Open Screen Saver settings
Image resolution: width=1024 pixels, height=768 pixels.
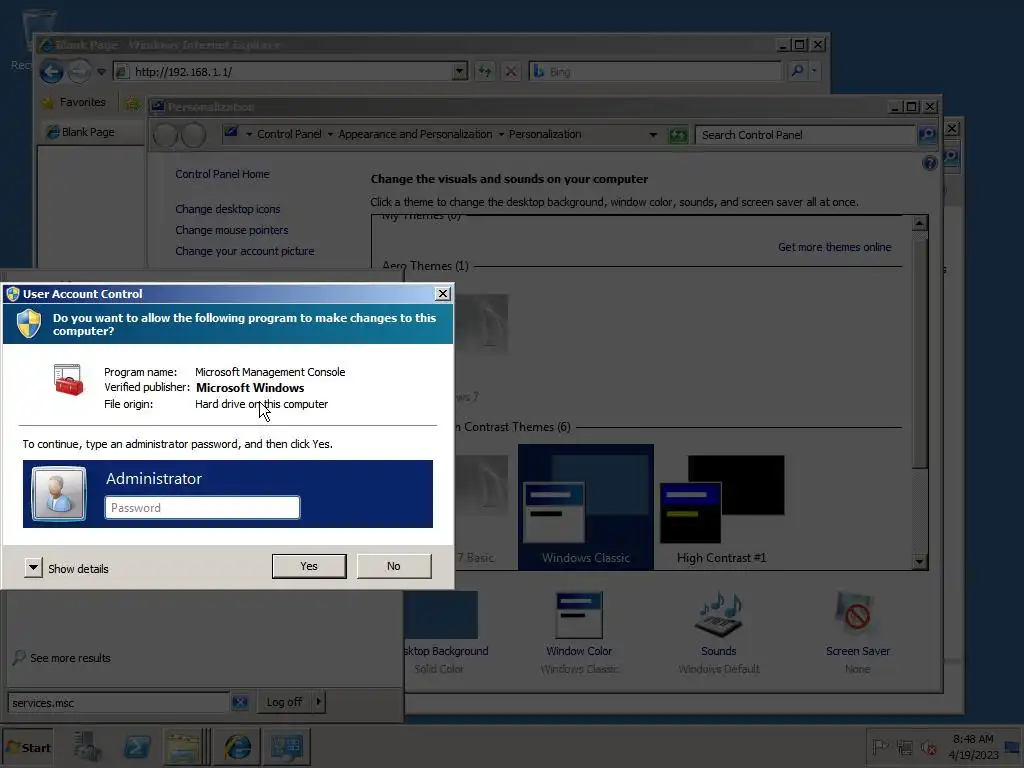(x=857, y=632)
